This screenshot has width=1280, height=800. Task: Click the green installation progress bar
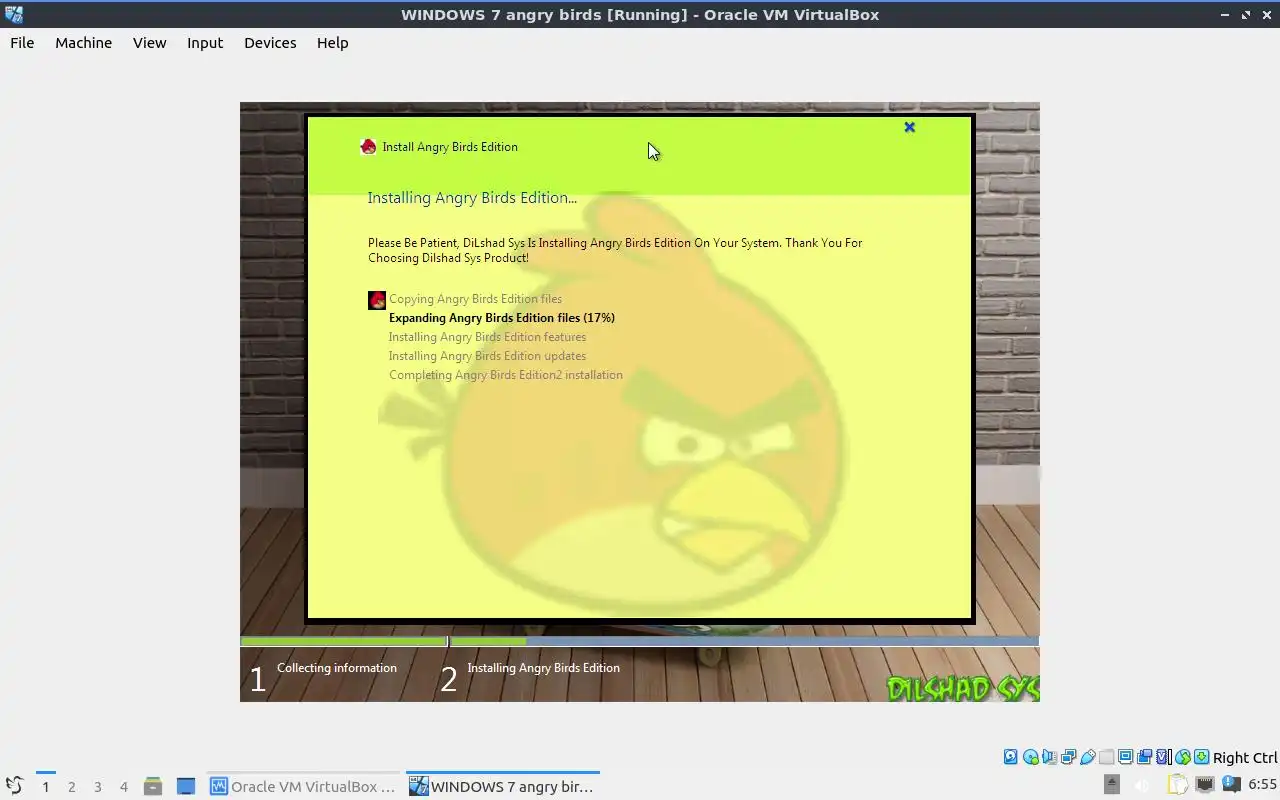click(x=640, y=641)
